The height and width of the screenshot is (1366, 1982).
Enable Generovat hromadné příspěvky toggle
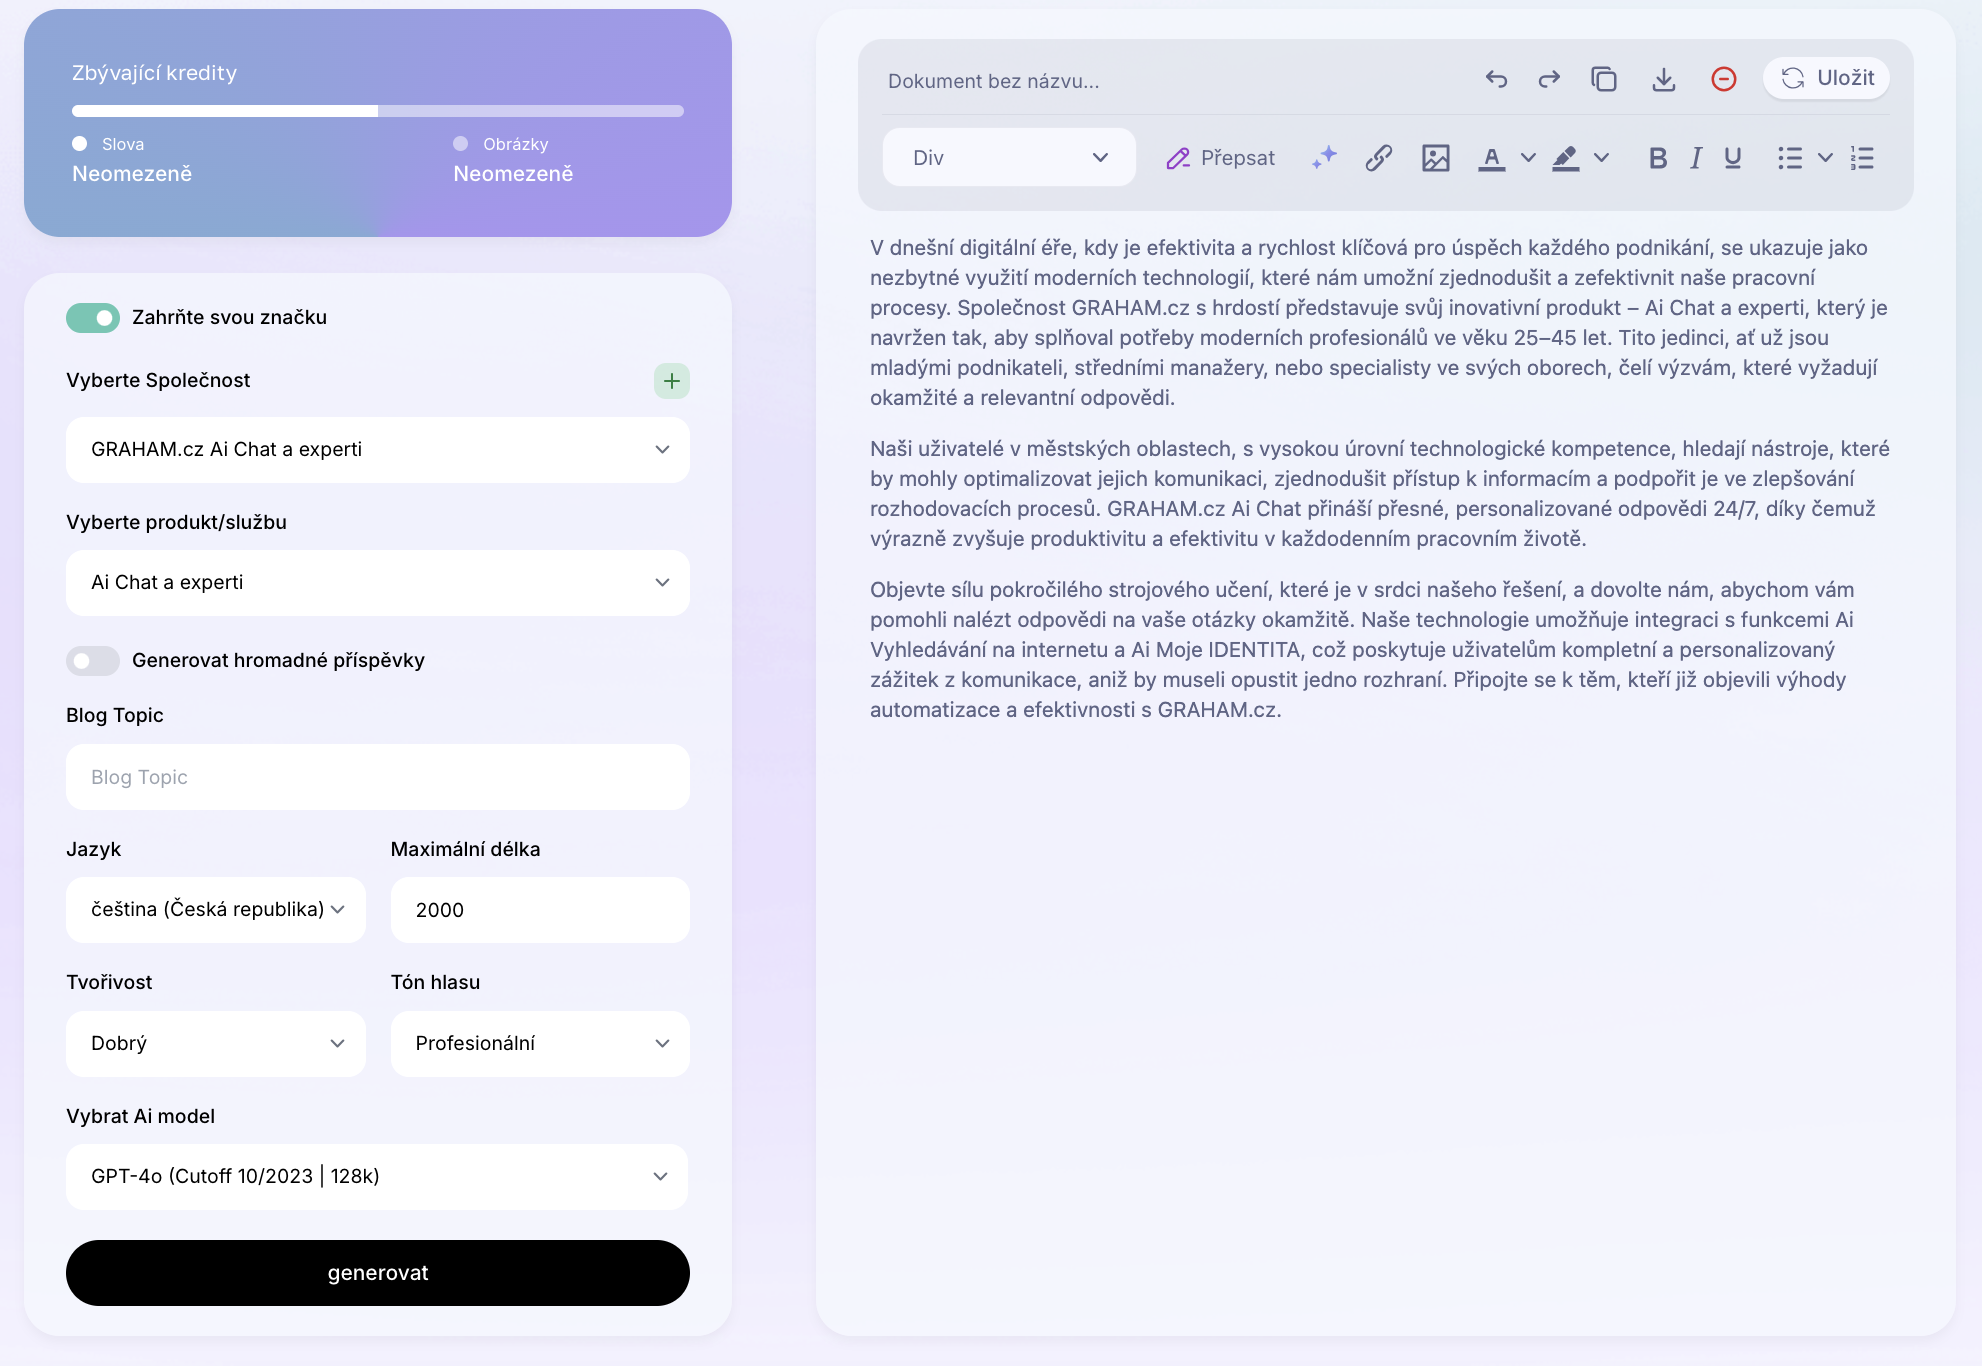(93, 661)
